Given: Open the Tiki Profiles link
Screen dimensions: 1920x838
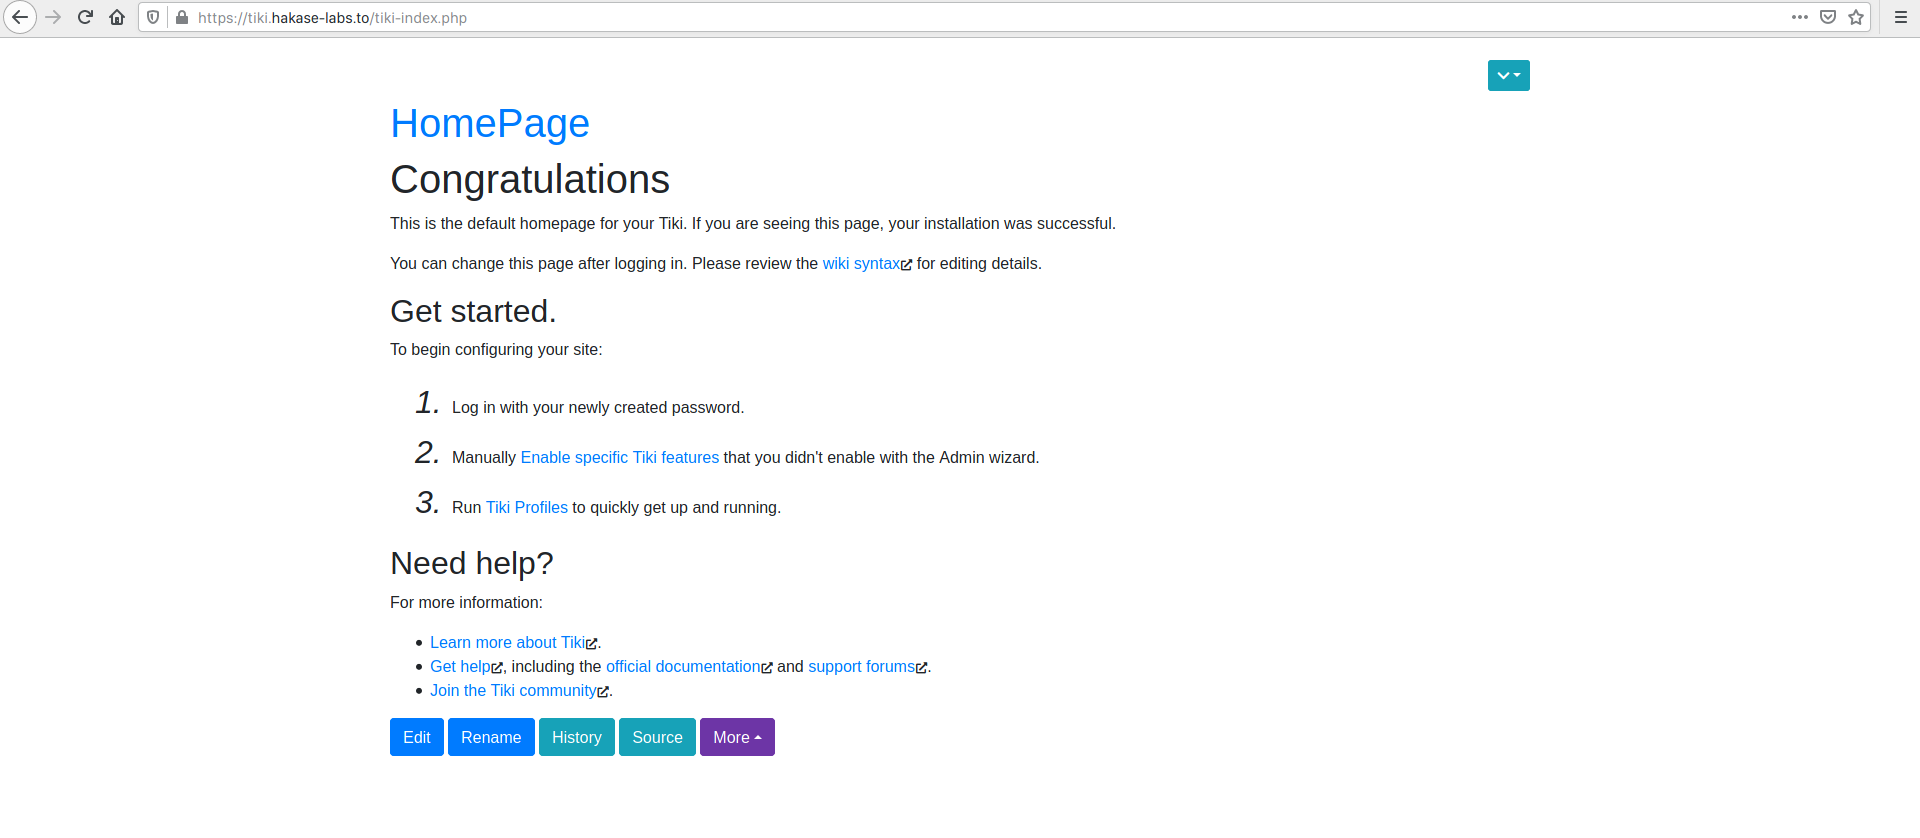Looking at the screenshot, I should (527, 508).
